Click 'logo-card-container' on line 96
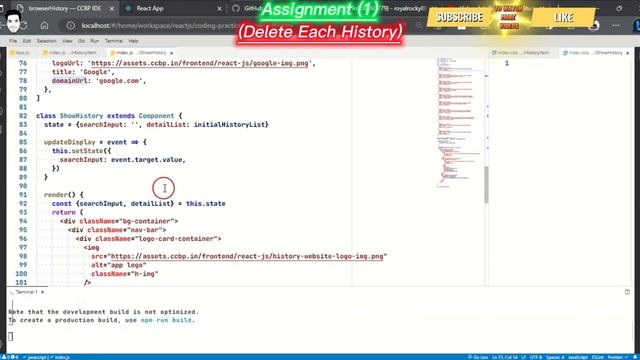 (x=176, y=239)
